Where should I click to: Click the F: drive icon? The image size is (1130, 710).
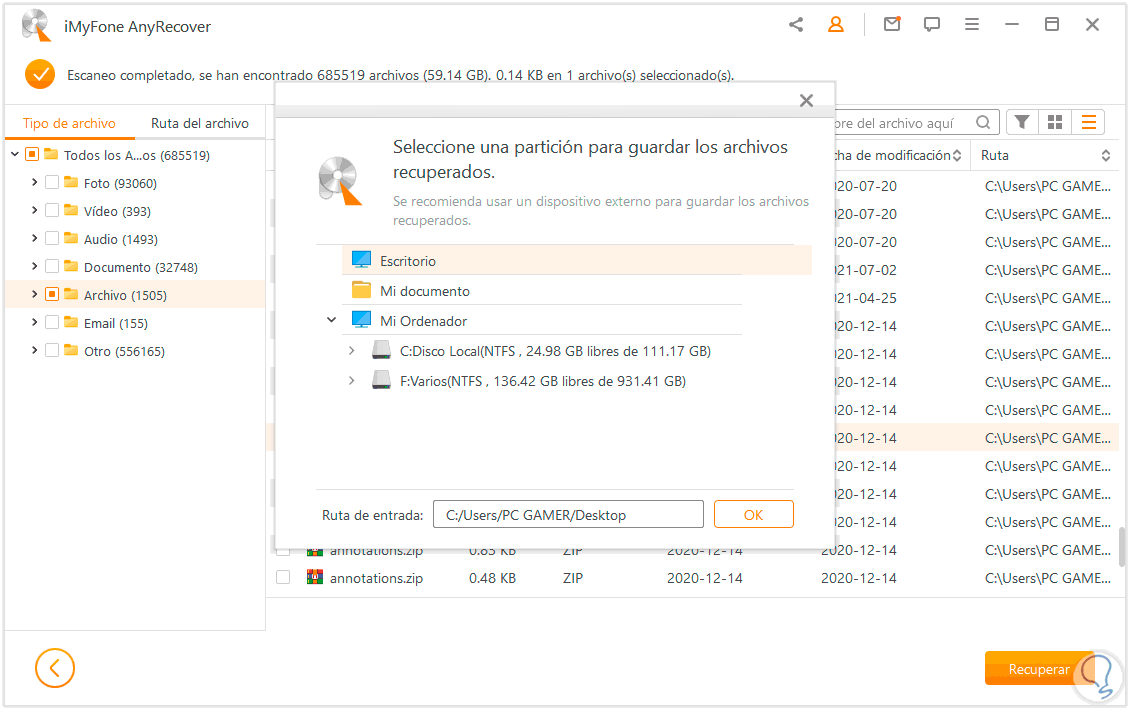pyautogui.click(x=381, y=381)
